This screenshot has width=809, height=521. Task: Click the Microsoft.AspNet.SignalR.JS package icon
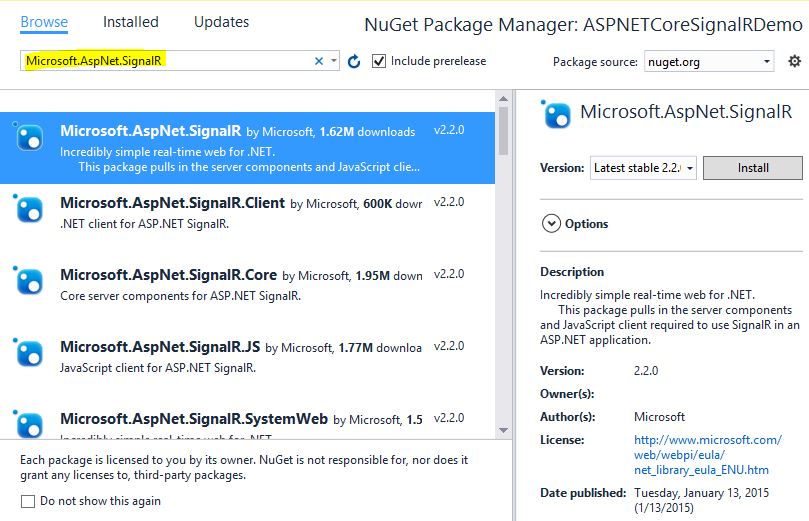click(x=28, y=353)
